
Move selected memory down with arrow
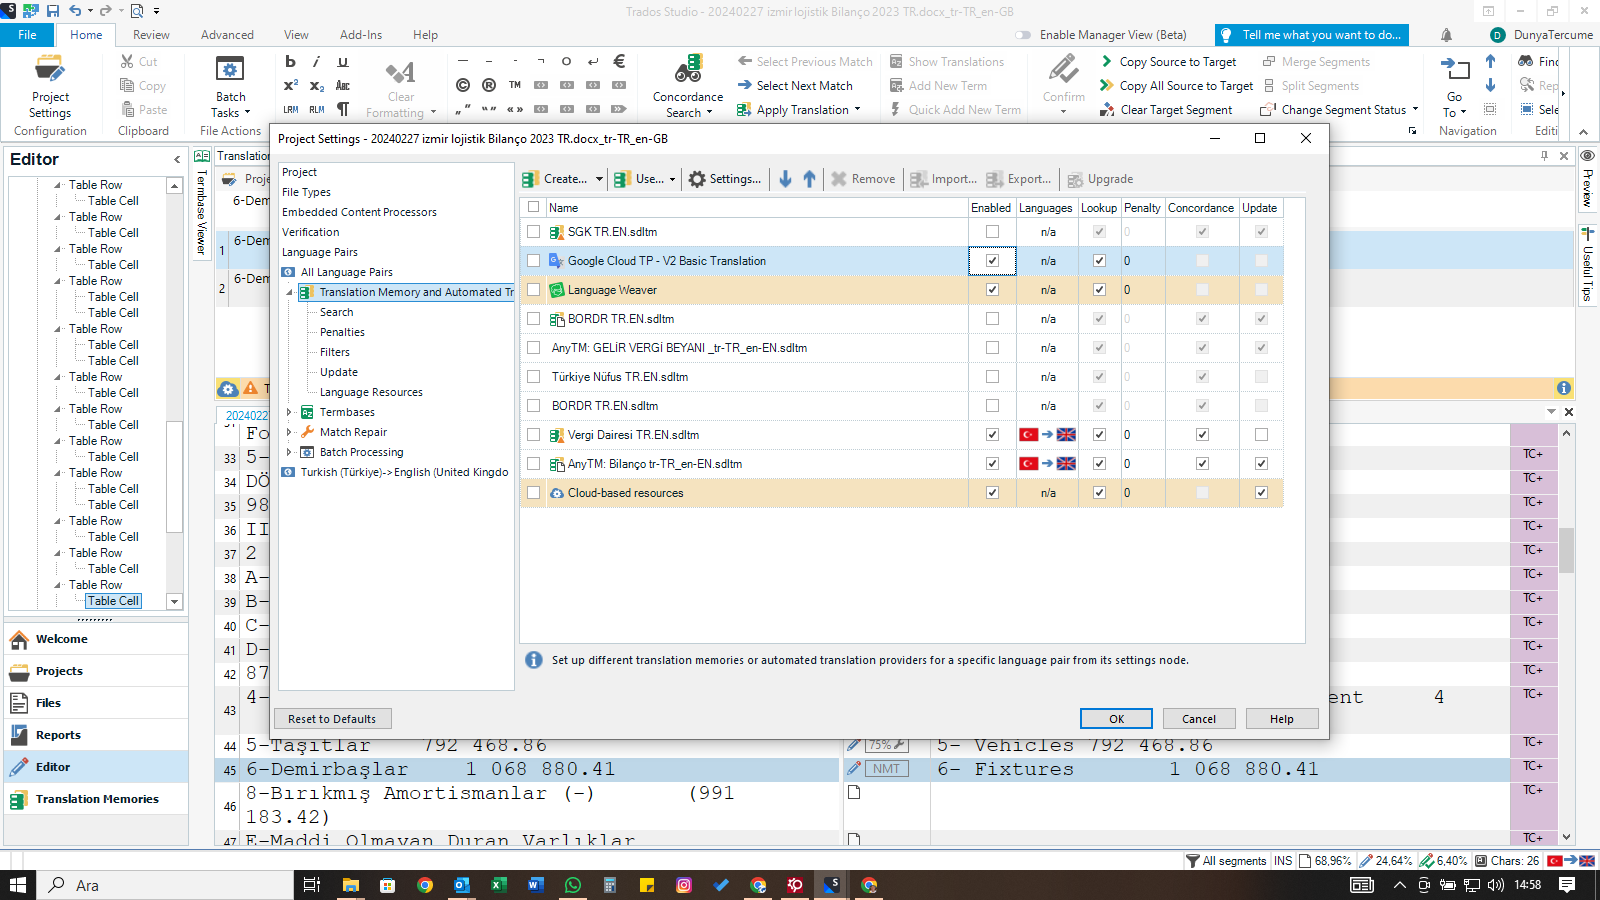tap(785, 179)
